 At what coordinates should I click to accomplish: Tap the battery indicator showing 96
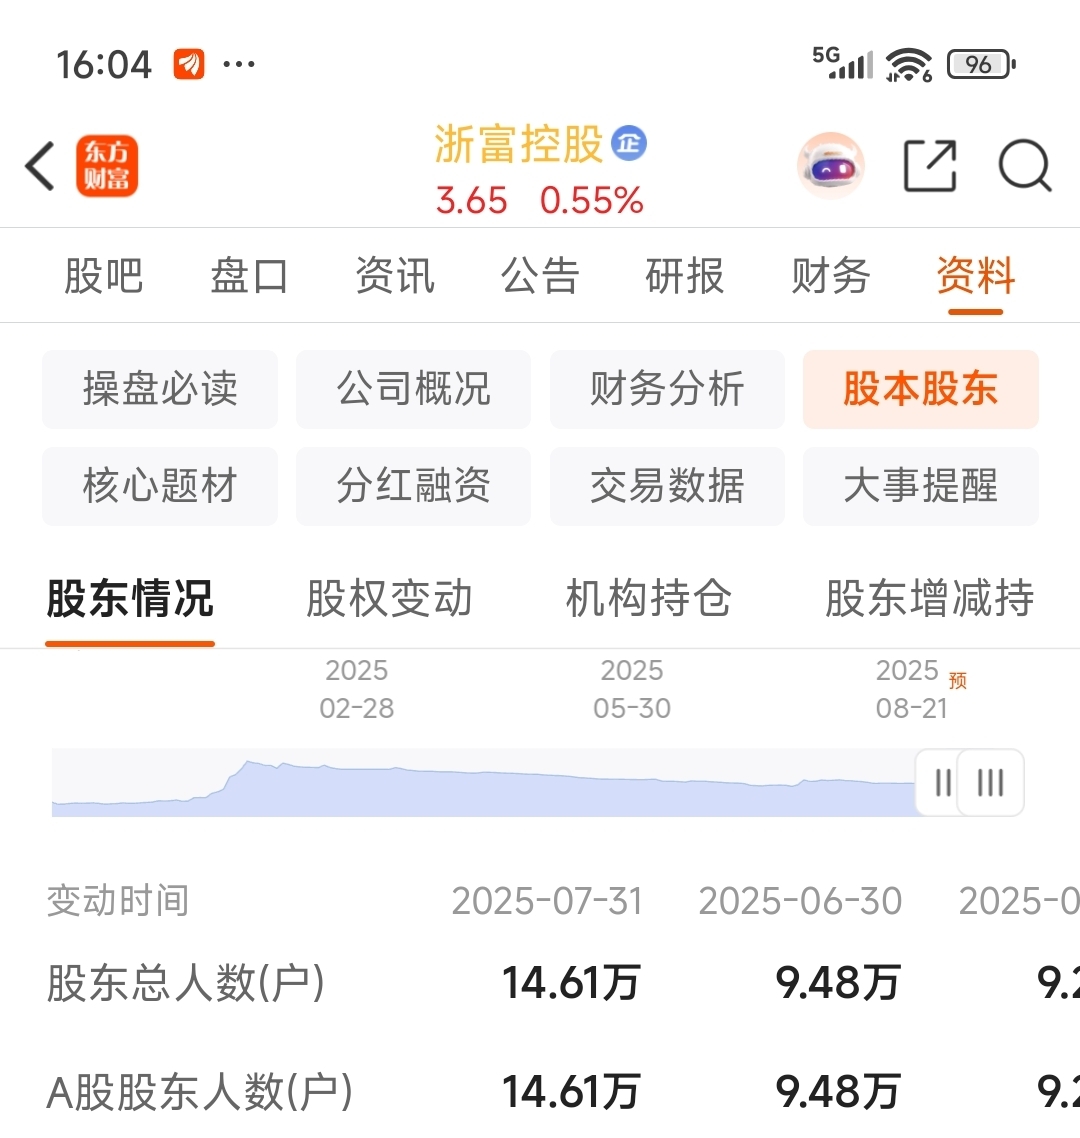coord(981,65)
